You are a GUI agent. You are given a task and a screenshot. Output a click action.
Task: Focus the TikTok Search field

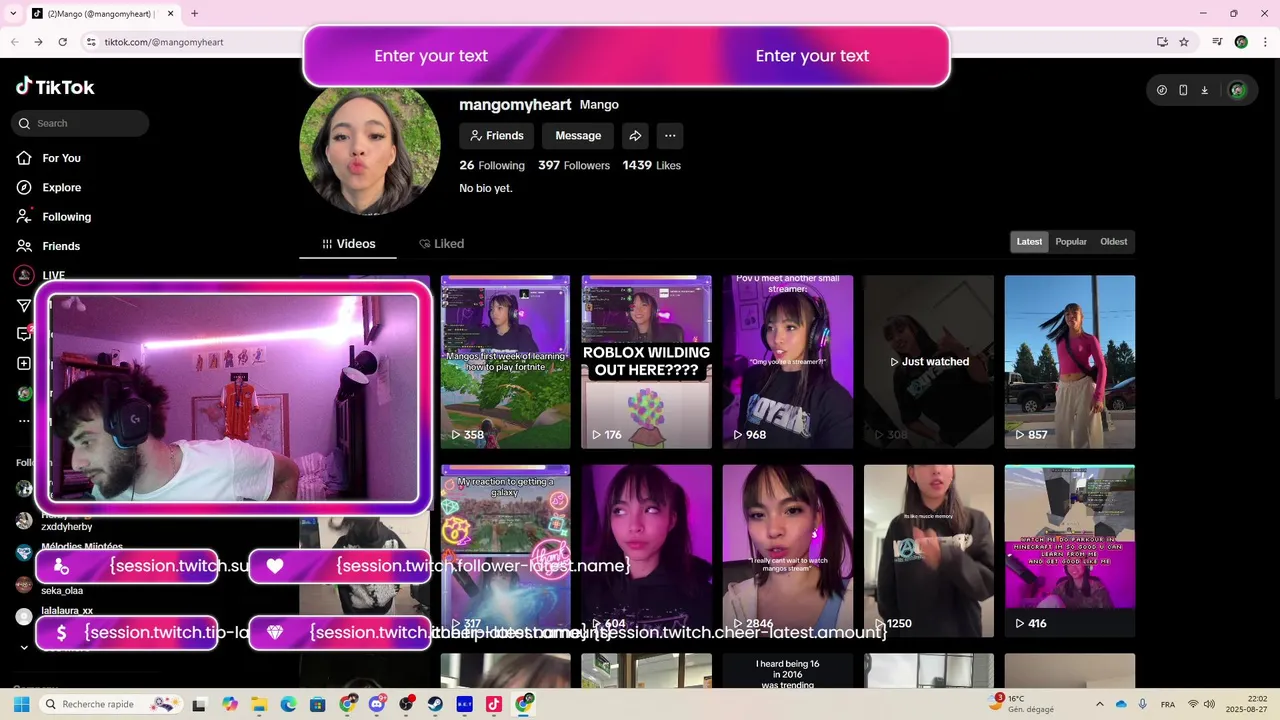tap(80, 123)
